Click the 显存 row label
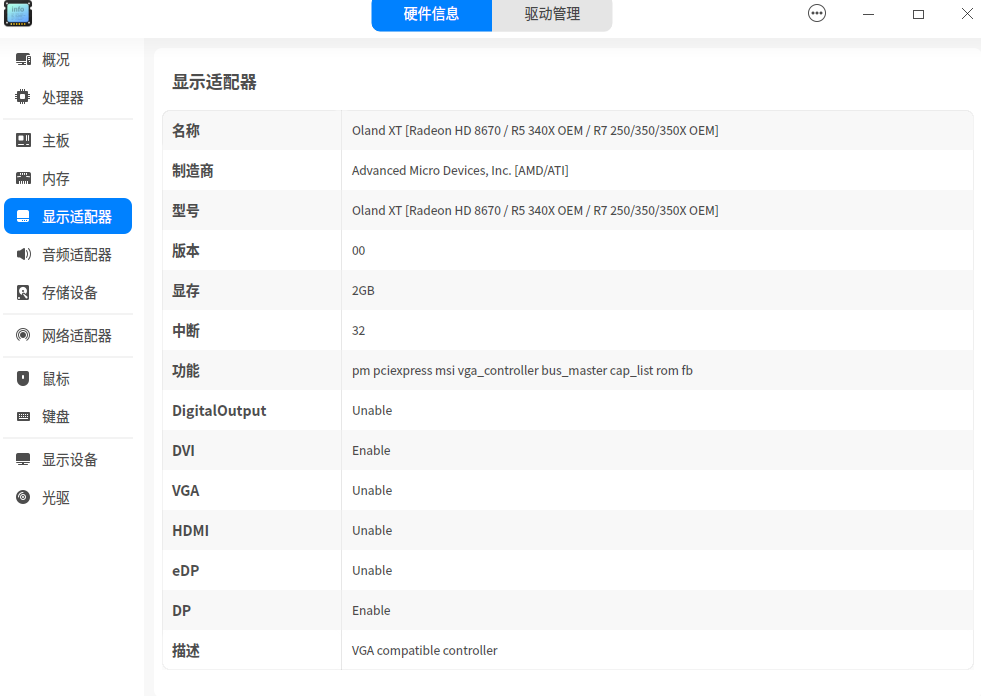This screenshot has height=696, width=981. pyautogui.click(x=186, y=290)
